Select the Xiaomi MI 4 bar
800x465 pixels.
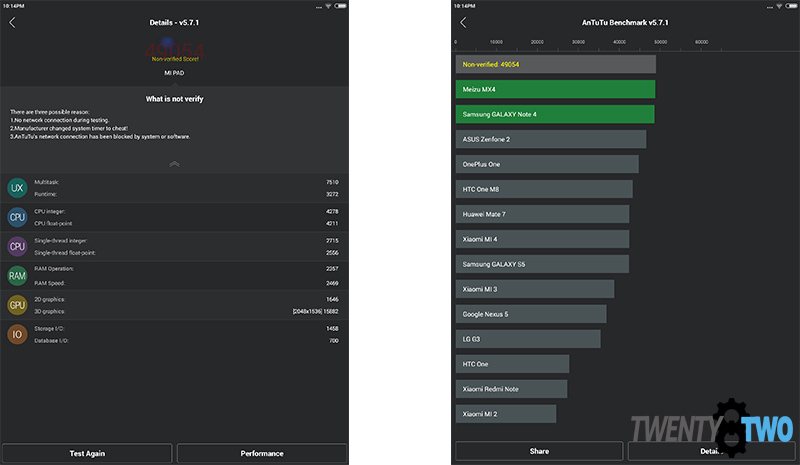[542, 239]
